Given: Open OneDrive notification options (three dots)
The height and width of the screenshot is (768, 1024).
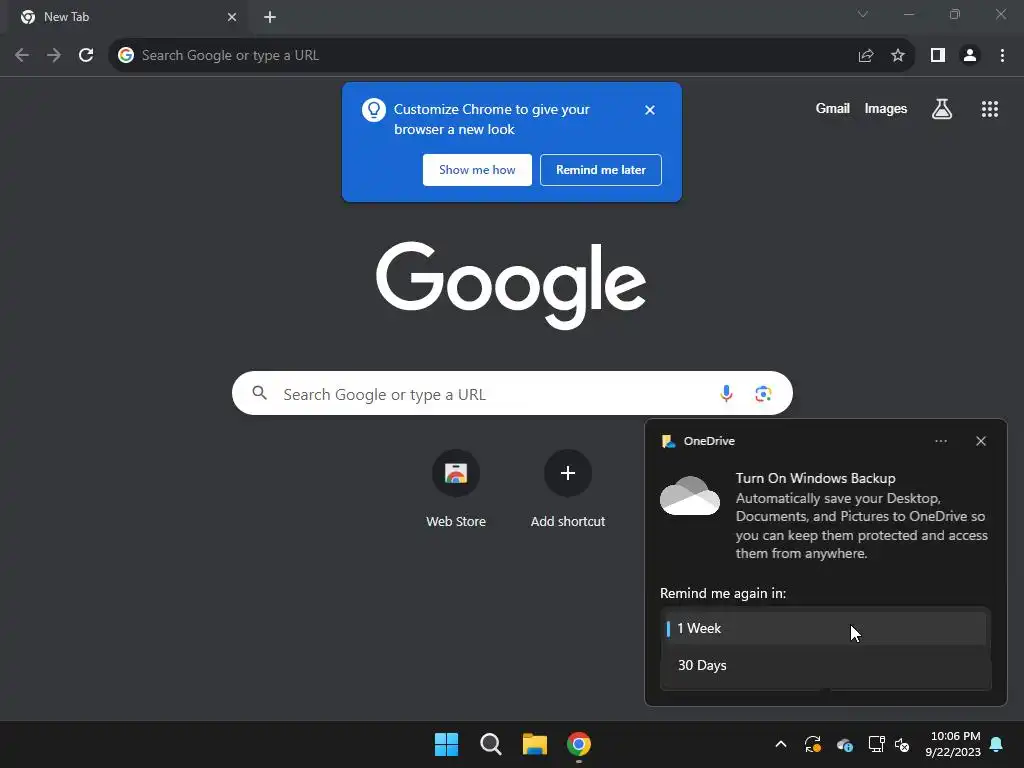Looking at the screenshot, I should click(940, 441).
